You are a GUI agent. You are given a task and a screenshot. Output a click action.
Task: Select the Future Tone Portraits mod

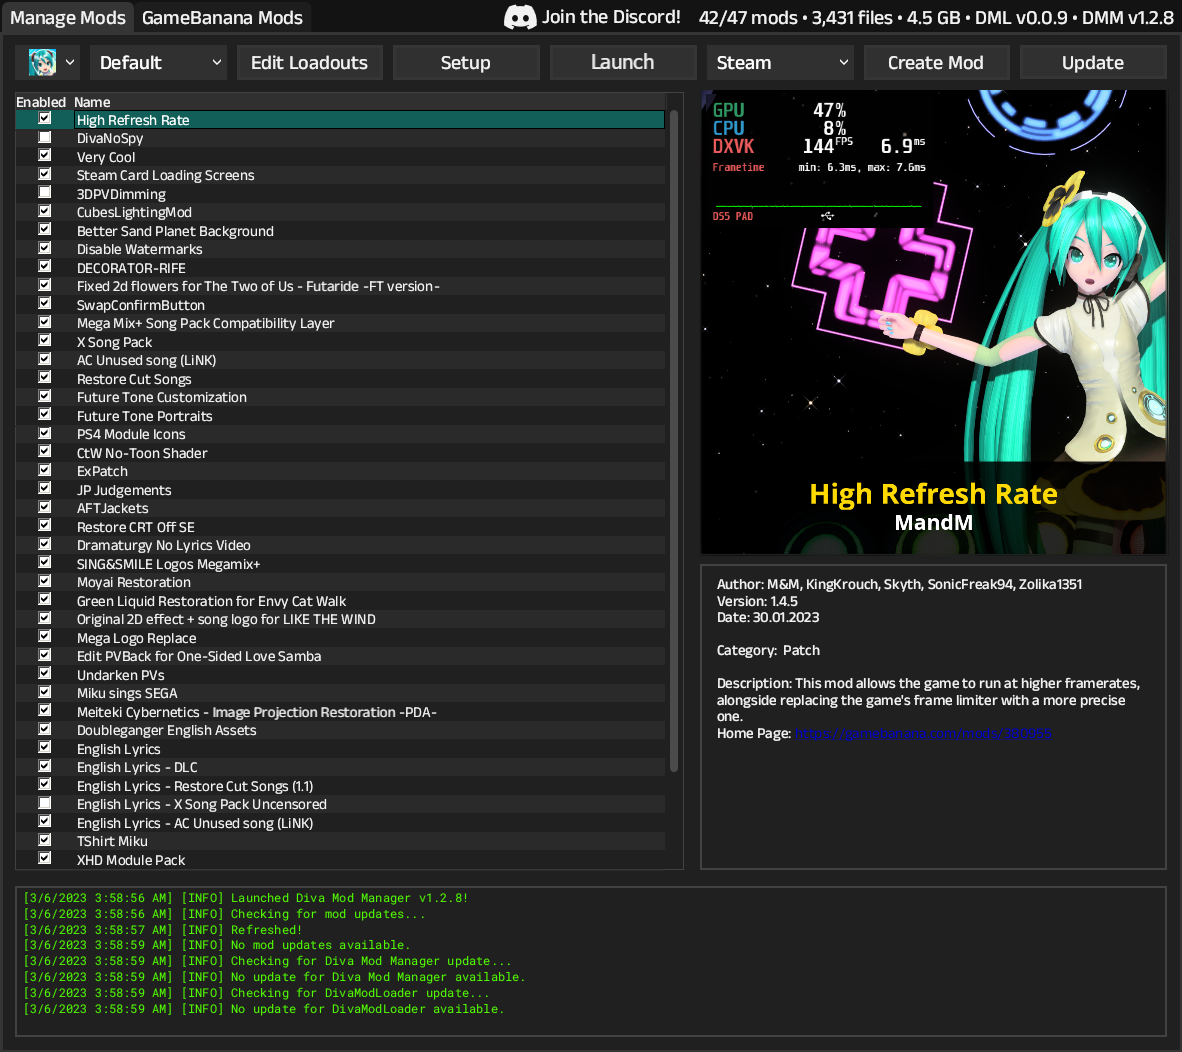340,416
